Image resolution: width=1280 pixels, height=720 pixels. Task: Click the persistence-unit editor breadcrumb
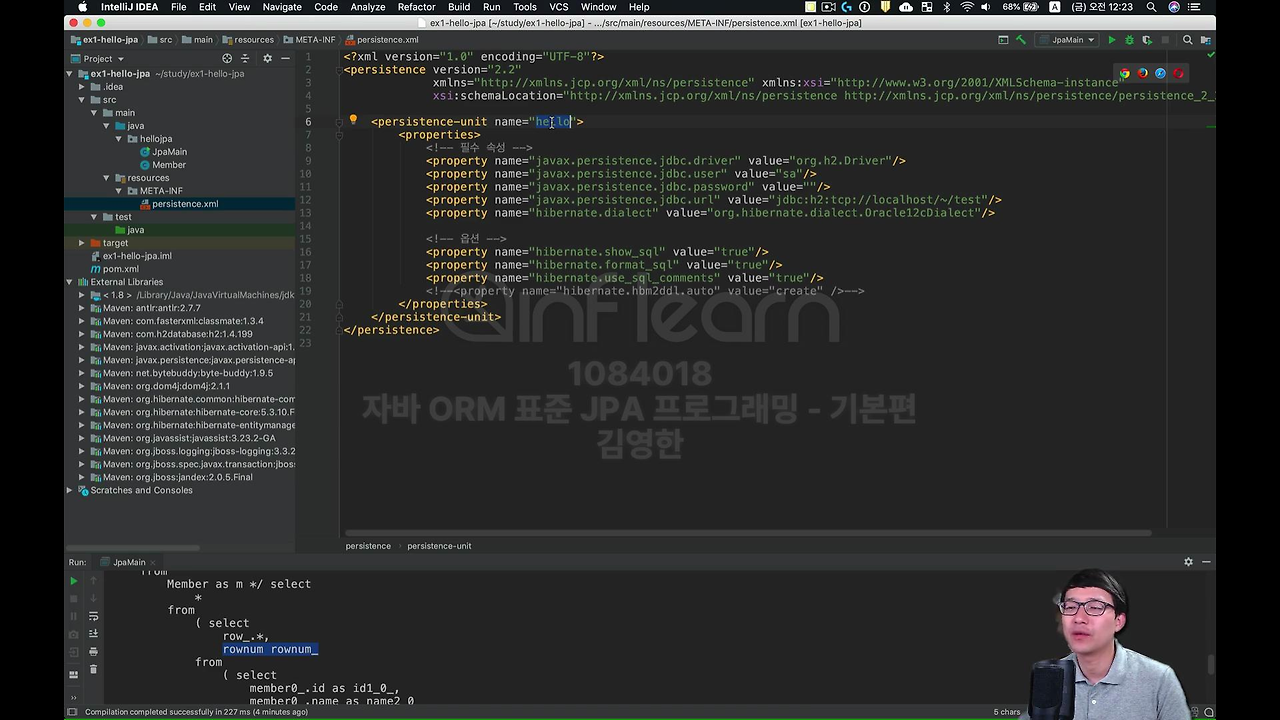(439, 546)
